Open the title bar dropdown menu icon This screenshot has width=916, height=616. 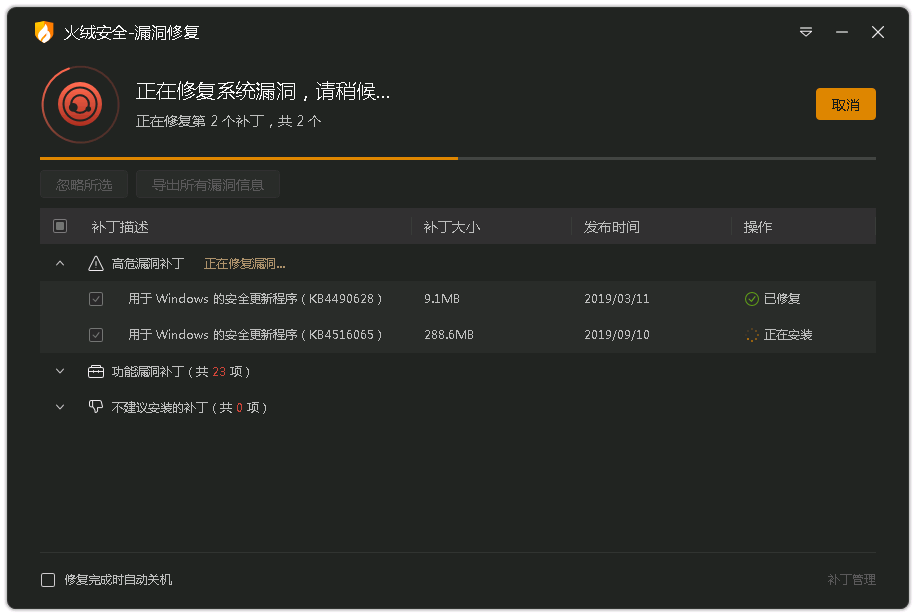click(x=806, y=32)
